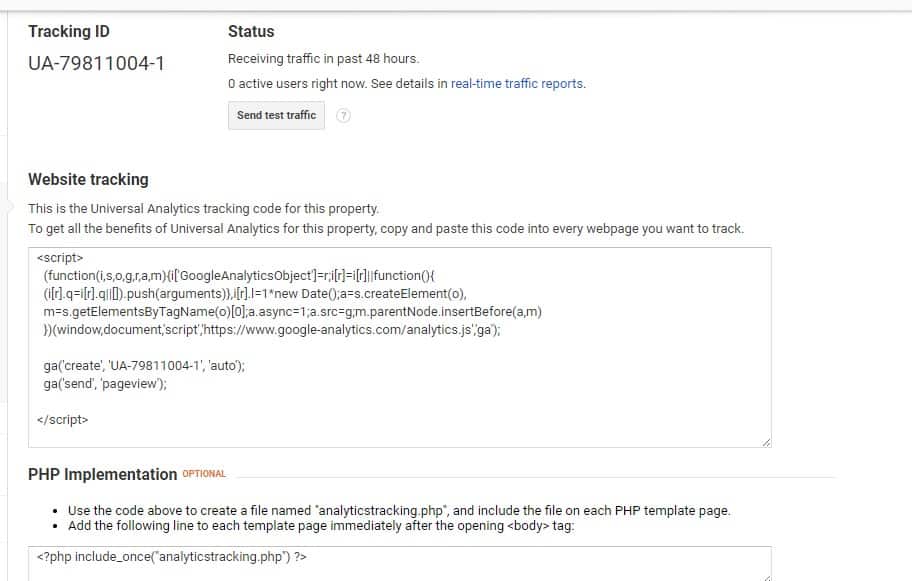912x581 pixels.
Task: Place cursor on the ga('create') code line
Action: 144,366
